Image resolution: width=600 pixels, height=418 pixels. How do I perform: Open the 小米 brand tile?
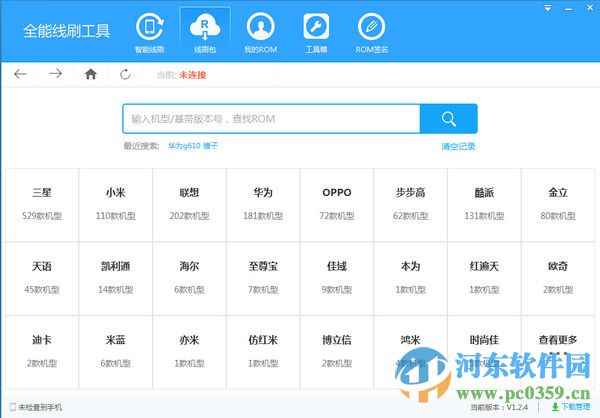(x=116, y=205)
